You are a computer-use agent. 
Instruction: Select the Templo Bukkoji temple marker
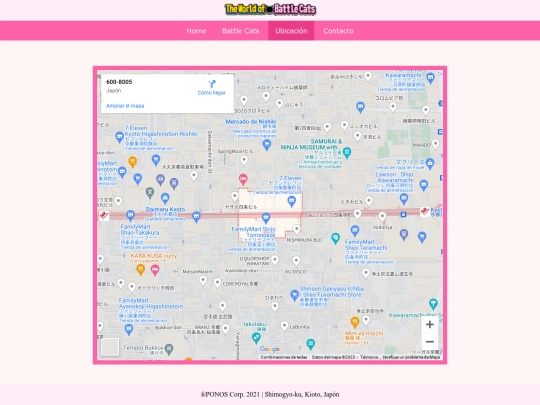tap(169, 349)
